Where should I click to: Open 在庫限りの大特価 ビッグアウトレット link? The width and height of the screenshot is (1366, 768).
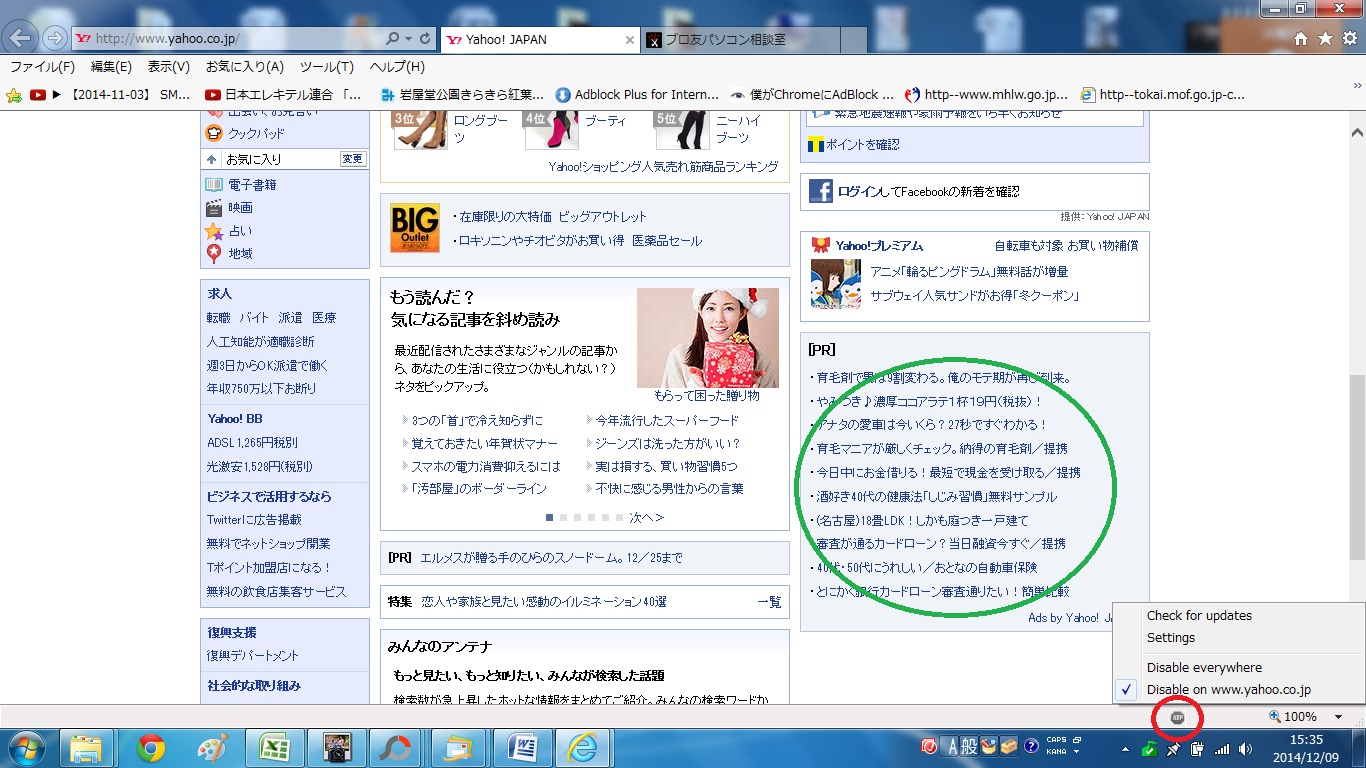[x=553, y=216]
